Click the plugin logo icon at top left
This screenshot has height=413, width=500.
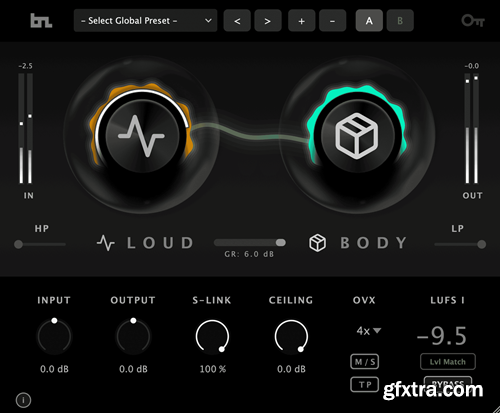click(41, 21)
